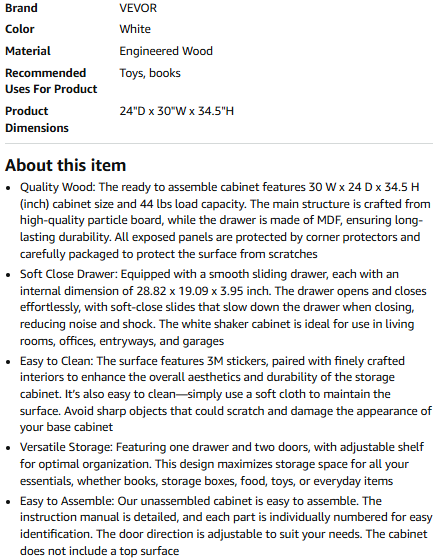Click the does not include a top surface line

(x=100, y=551)
